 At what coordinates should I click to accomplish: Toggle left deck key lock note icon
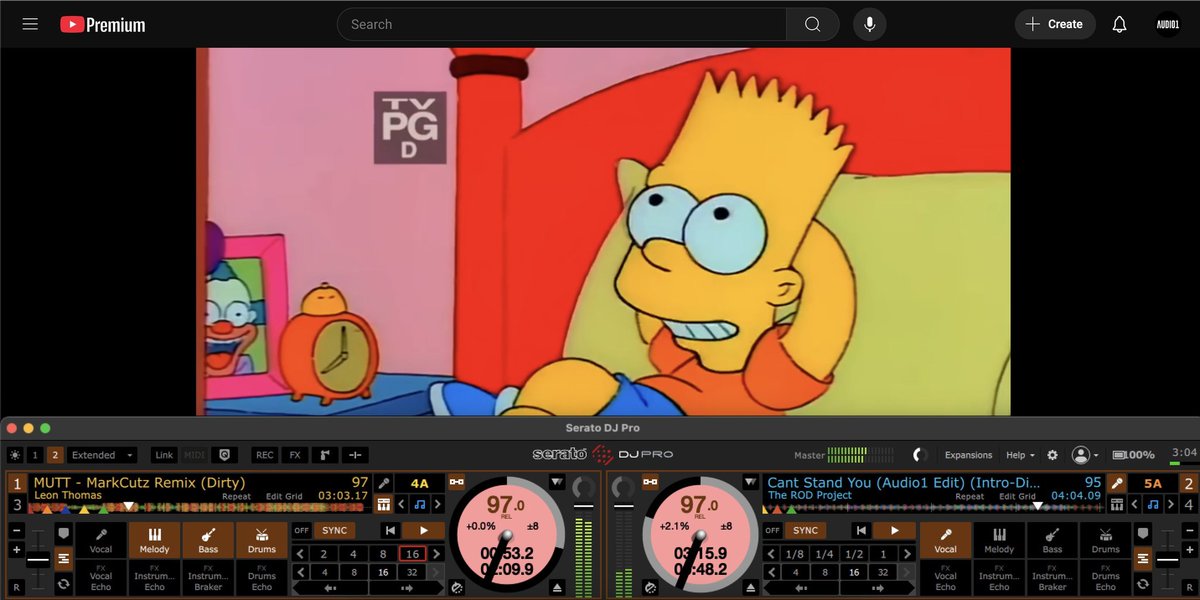click(420, 504)
